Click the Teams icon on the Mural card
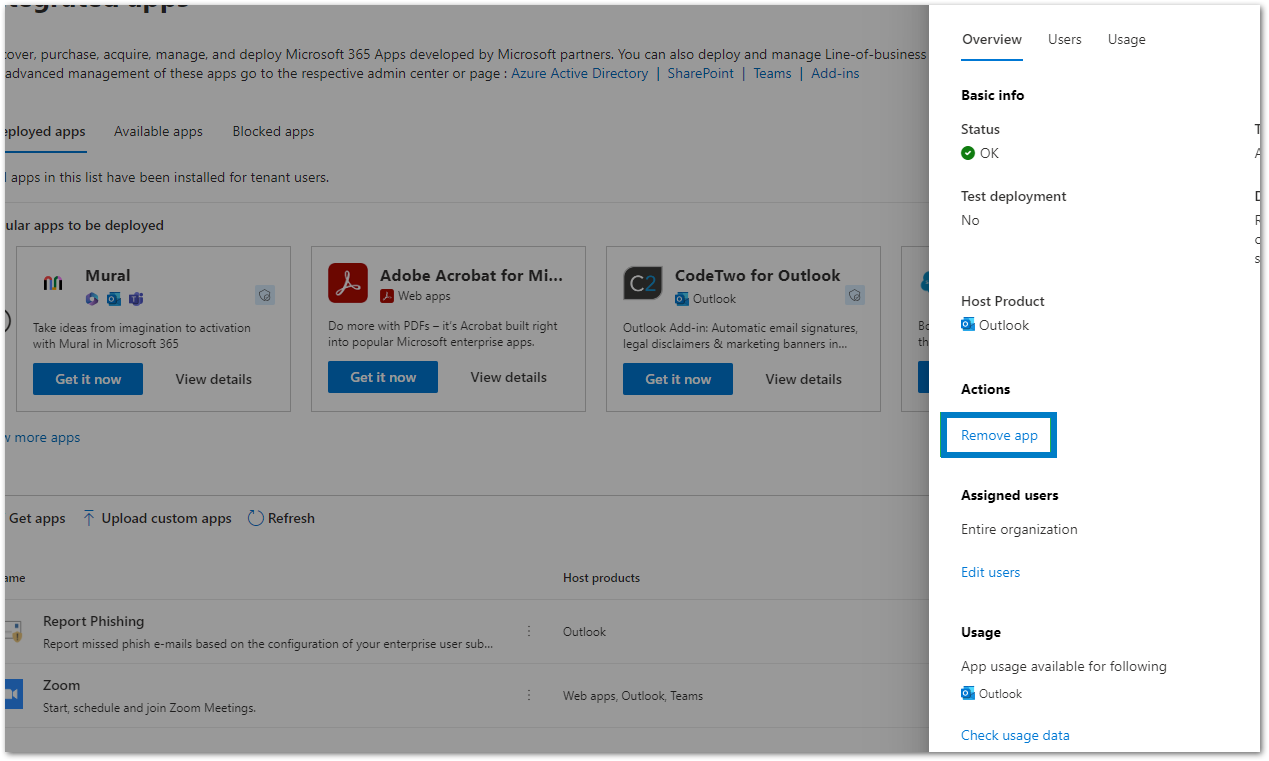1269x761 pixels. tap(136, 298)
